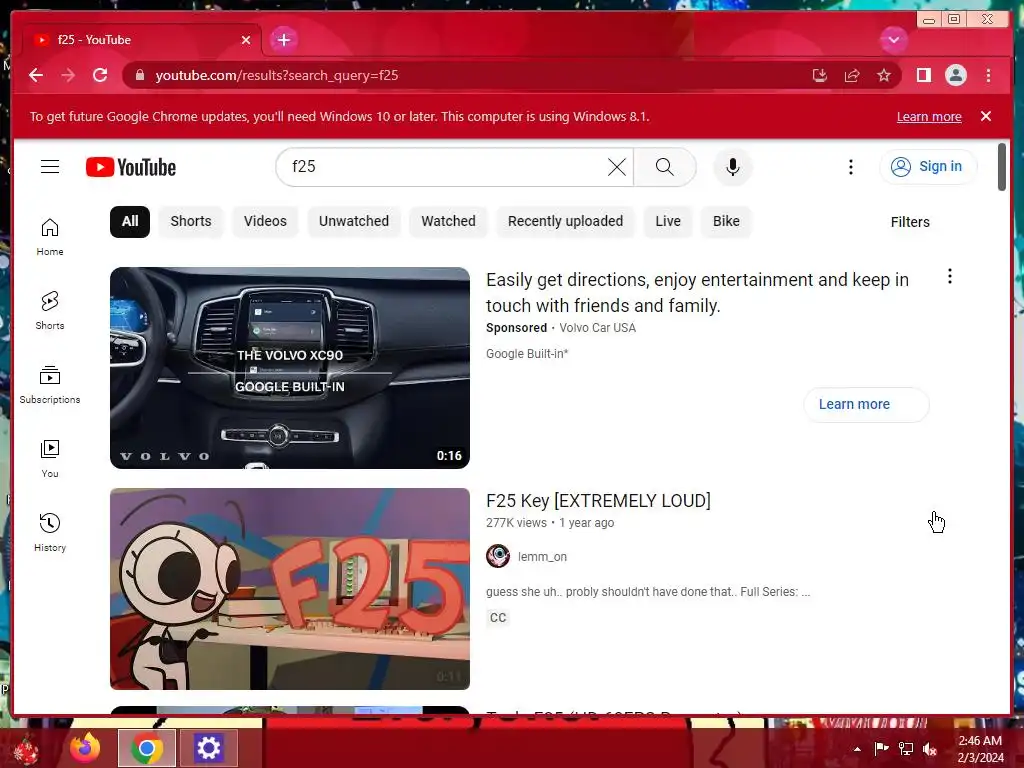Click the YouTube logo
This screenshot has width=1024, height=768.
(131, 167)
